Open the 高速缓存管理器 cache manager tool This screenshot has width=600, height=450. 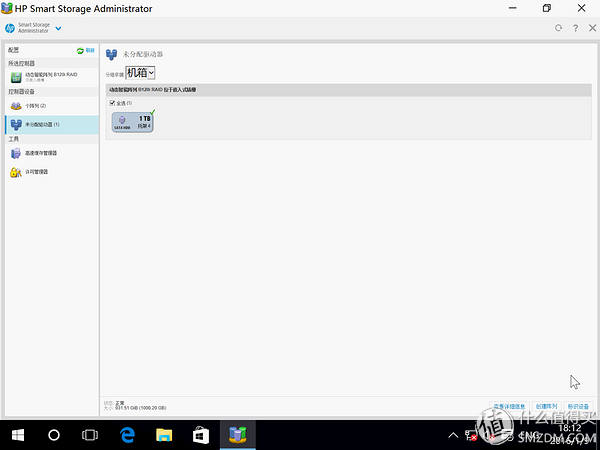[52, 153]
